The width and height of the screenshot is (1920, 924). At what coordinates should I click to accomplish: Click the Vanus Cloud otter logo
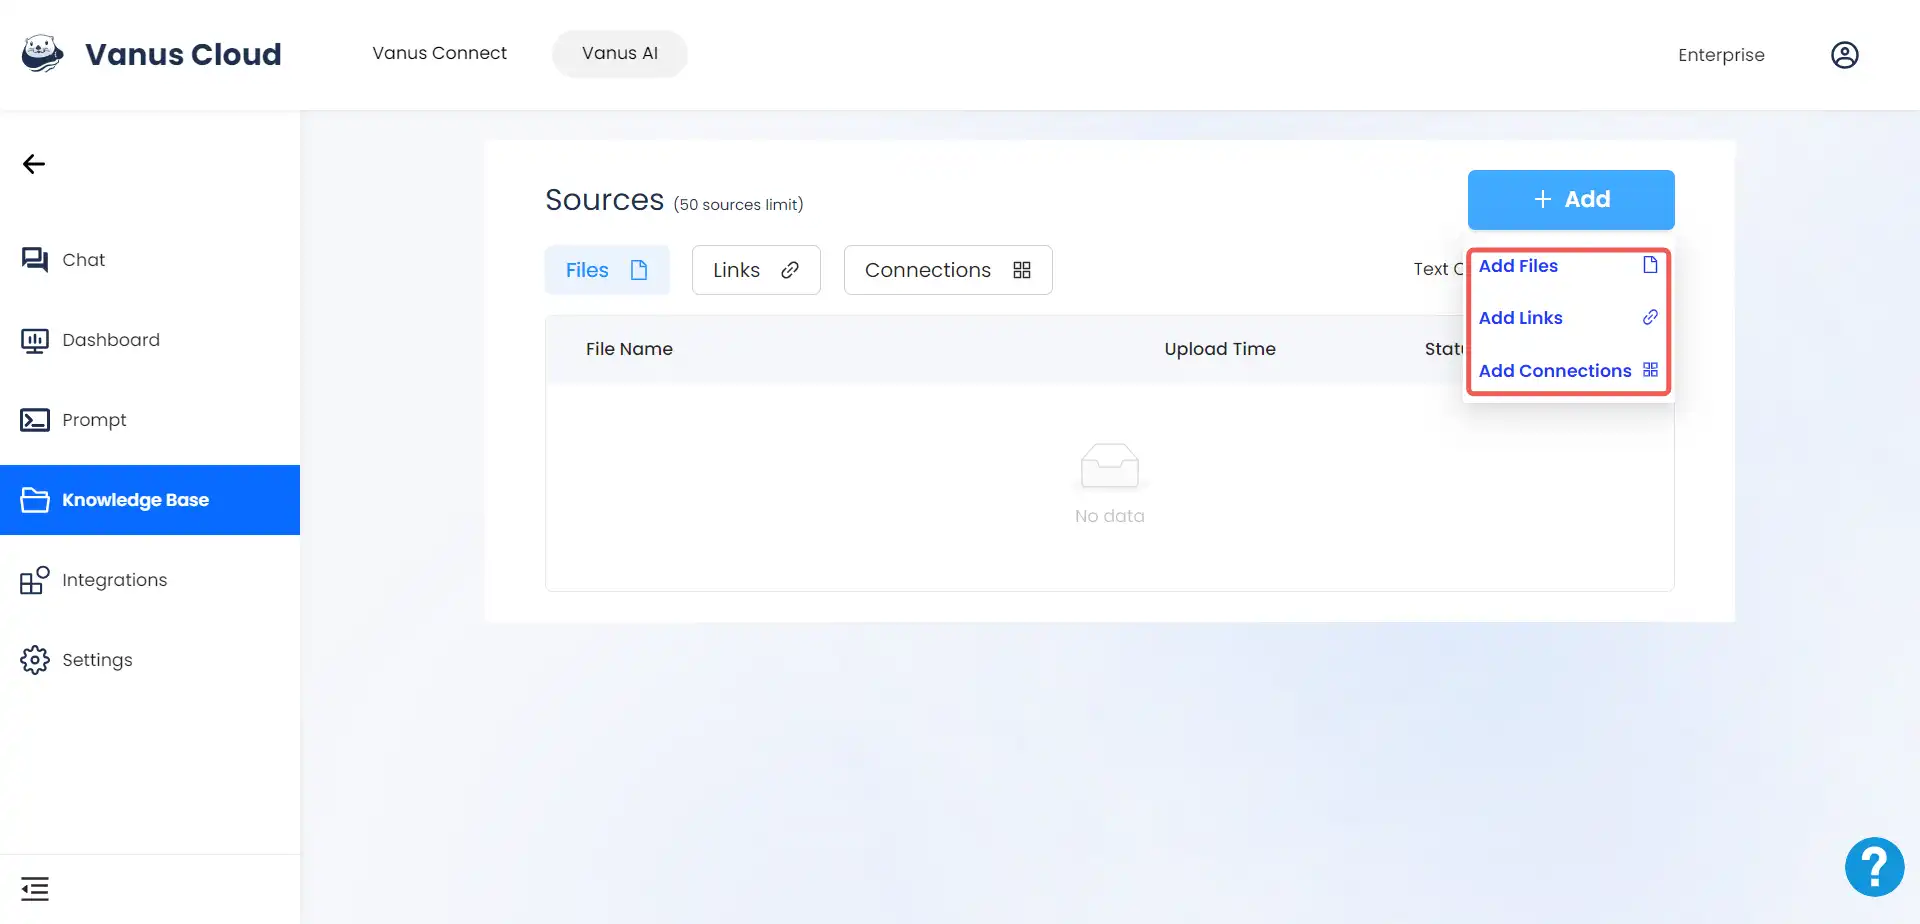point(42,54)
